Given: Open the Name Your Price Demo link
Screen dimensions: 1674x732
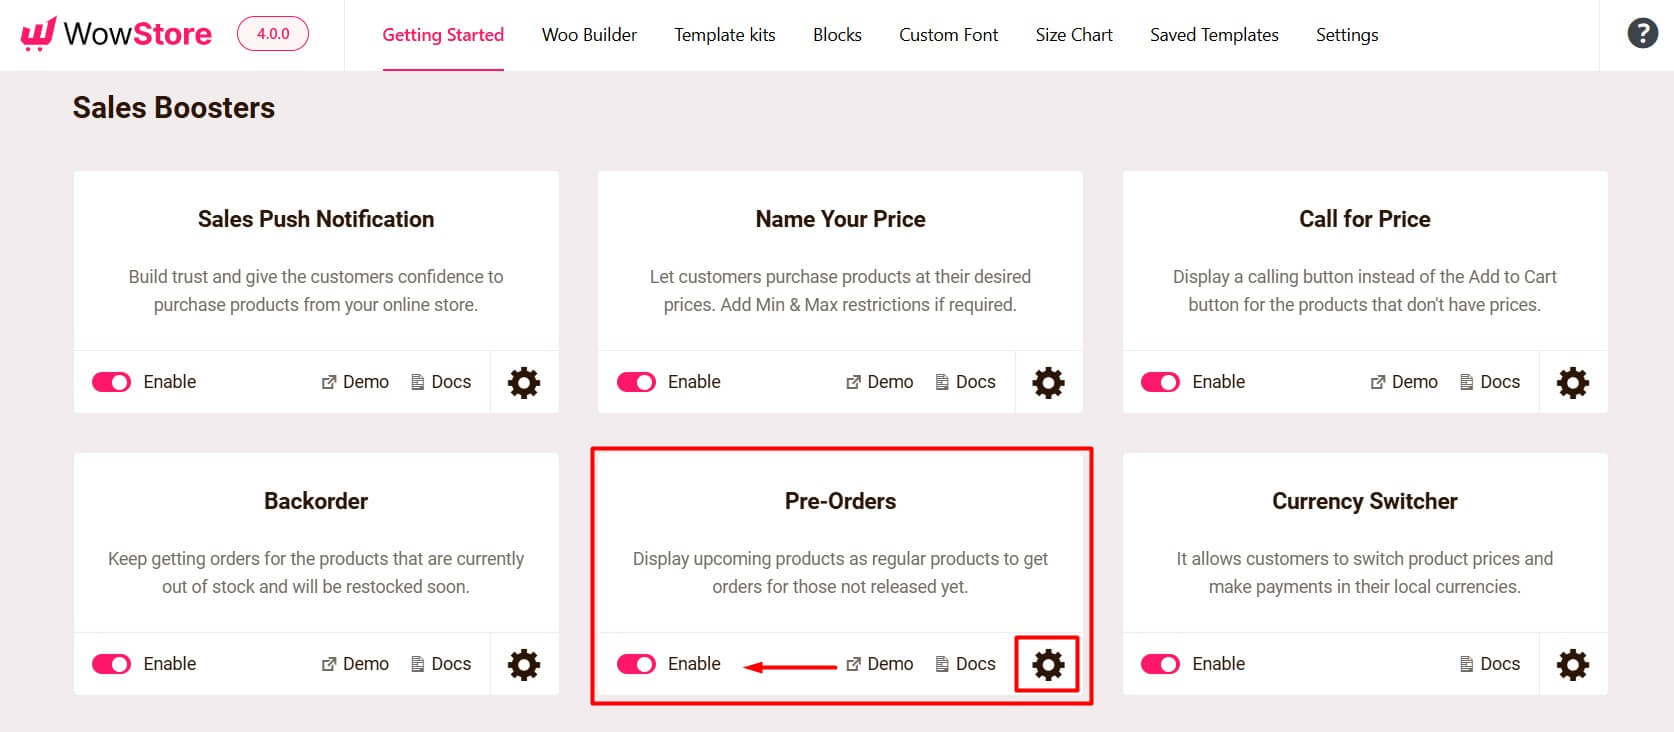Looking at the screenshot, I should 879,382.
